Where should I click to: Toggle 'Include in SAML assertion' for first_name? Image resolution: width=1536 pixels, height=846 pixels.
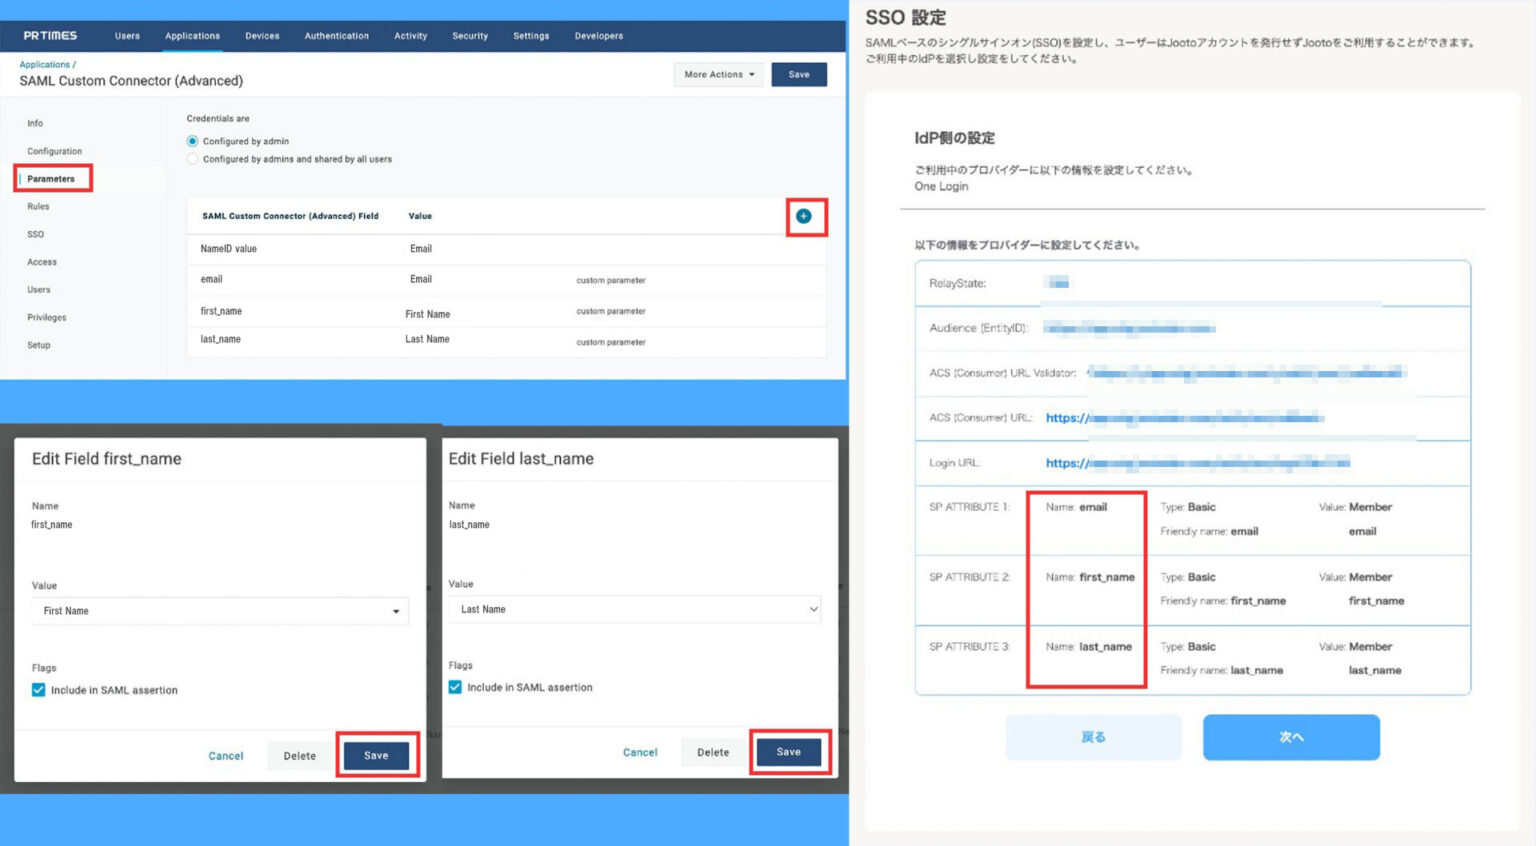pyautogui.click(x=39, y=690)
